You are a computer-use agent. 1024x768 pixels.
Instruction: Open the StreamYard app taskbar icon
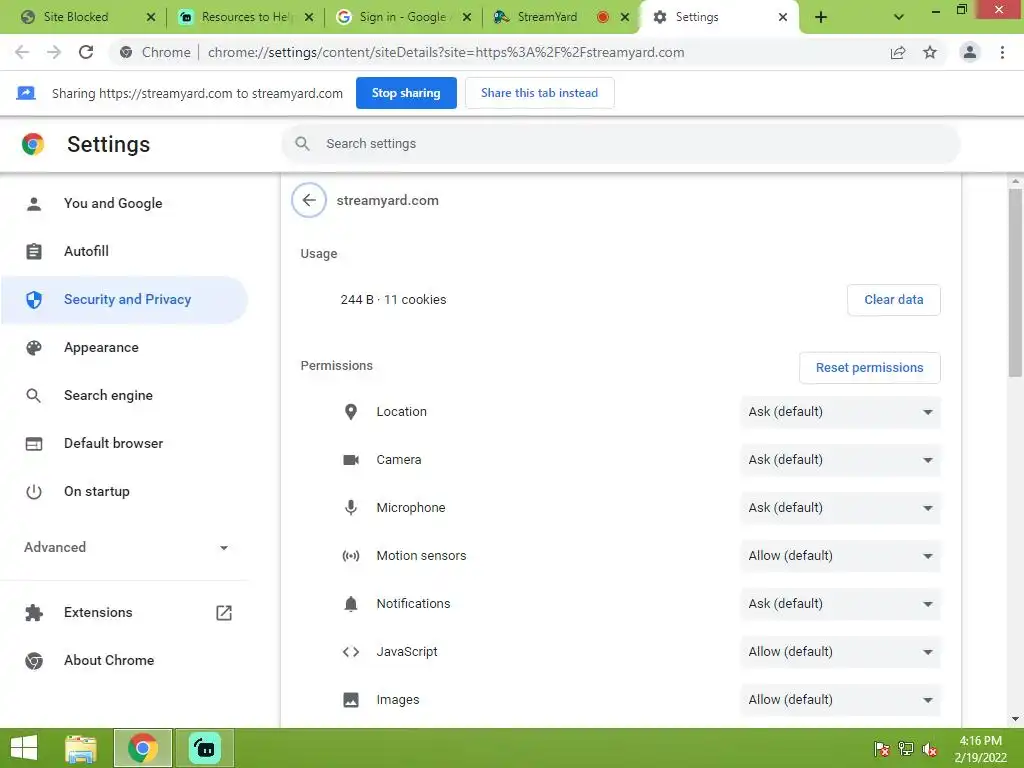pyautogui.click(x=204, y=748)
